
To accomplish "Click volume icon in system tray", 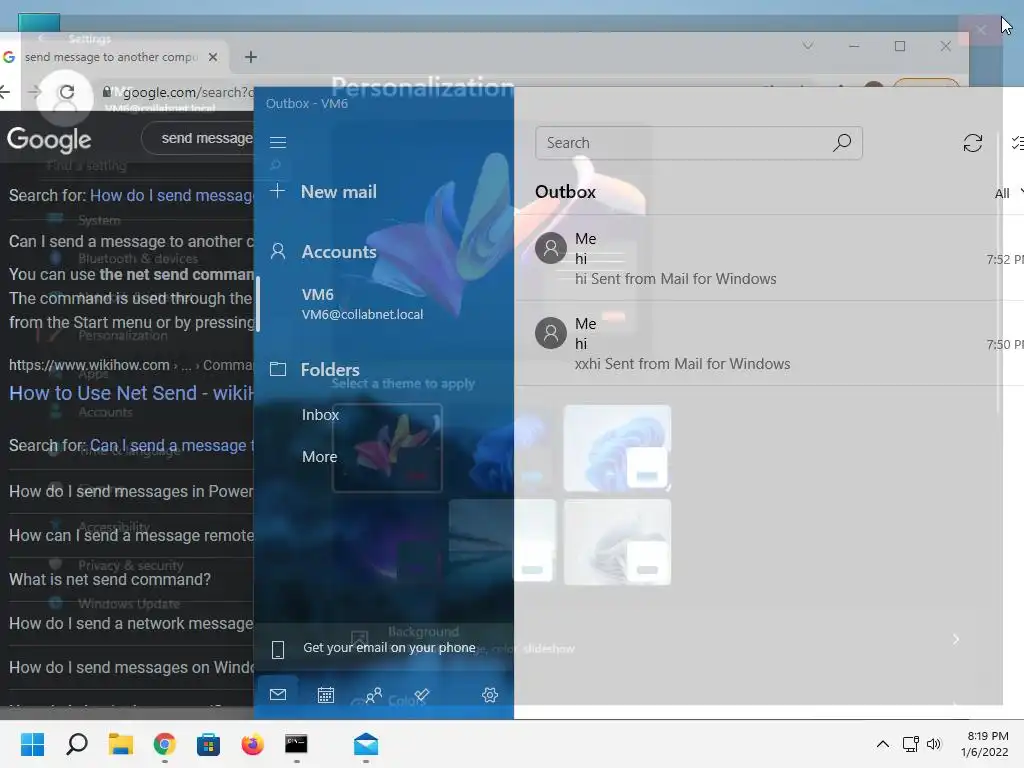I will [934, 744].
